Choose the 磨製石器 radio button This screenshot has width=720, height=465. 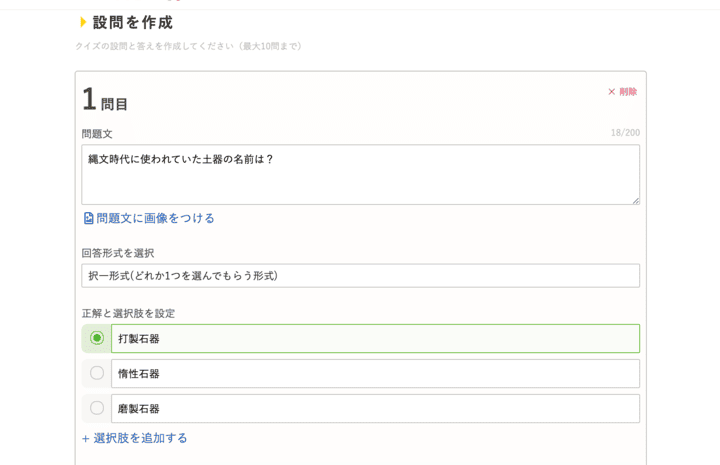click(x=97, y=408)
